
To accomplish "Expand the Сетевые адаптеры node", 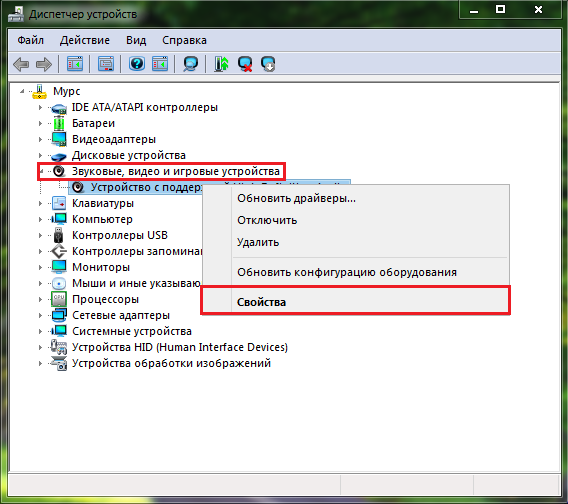I will tap(40, 315).
